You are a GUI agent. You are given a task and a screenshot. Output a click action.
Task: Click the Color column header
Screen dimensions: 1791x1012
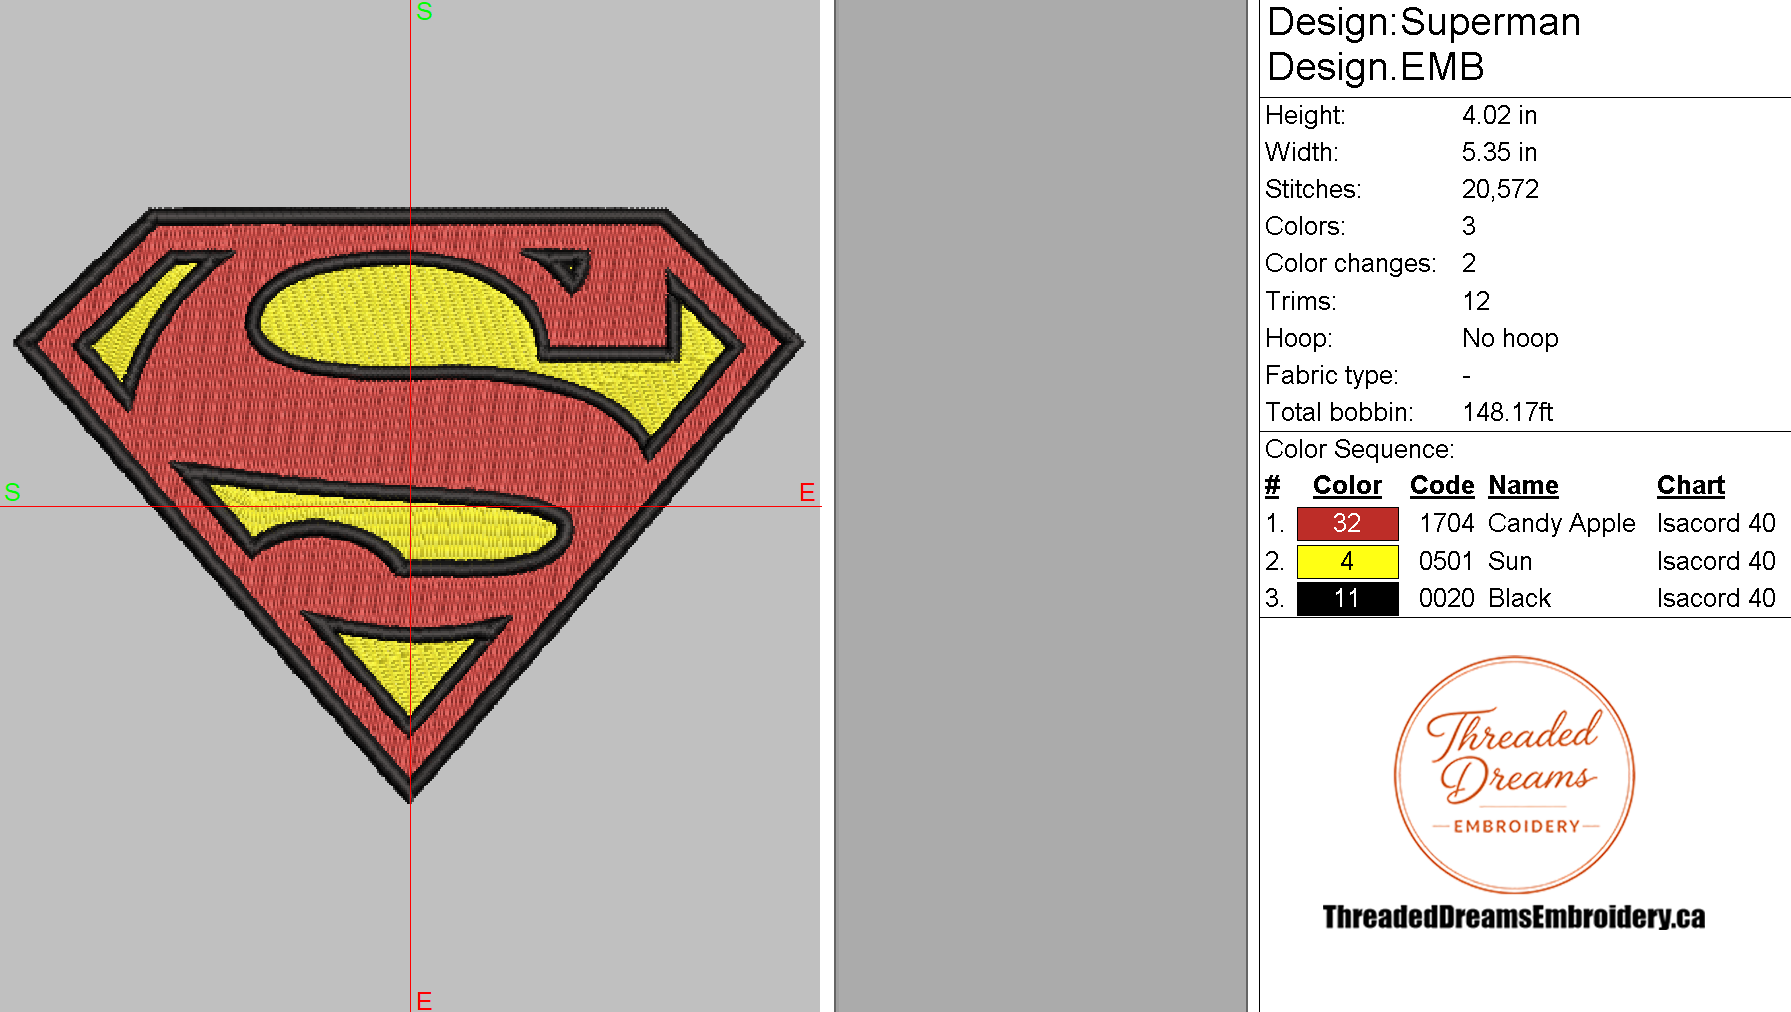coord(1347,485)
